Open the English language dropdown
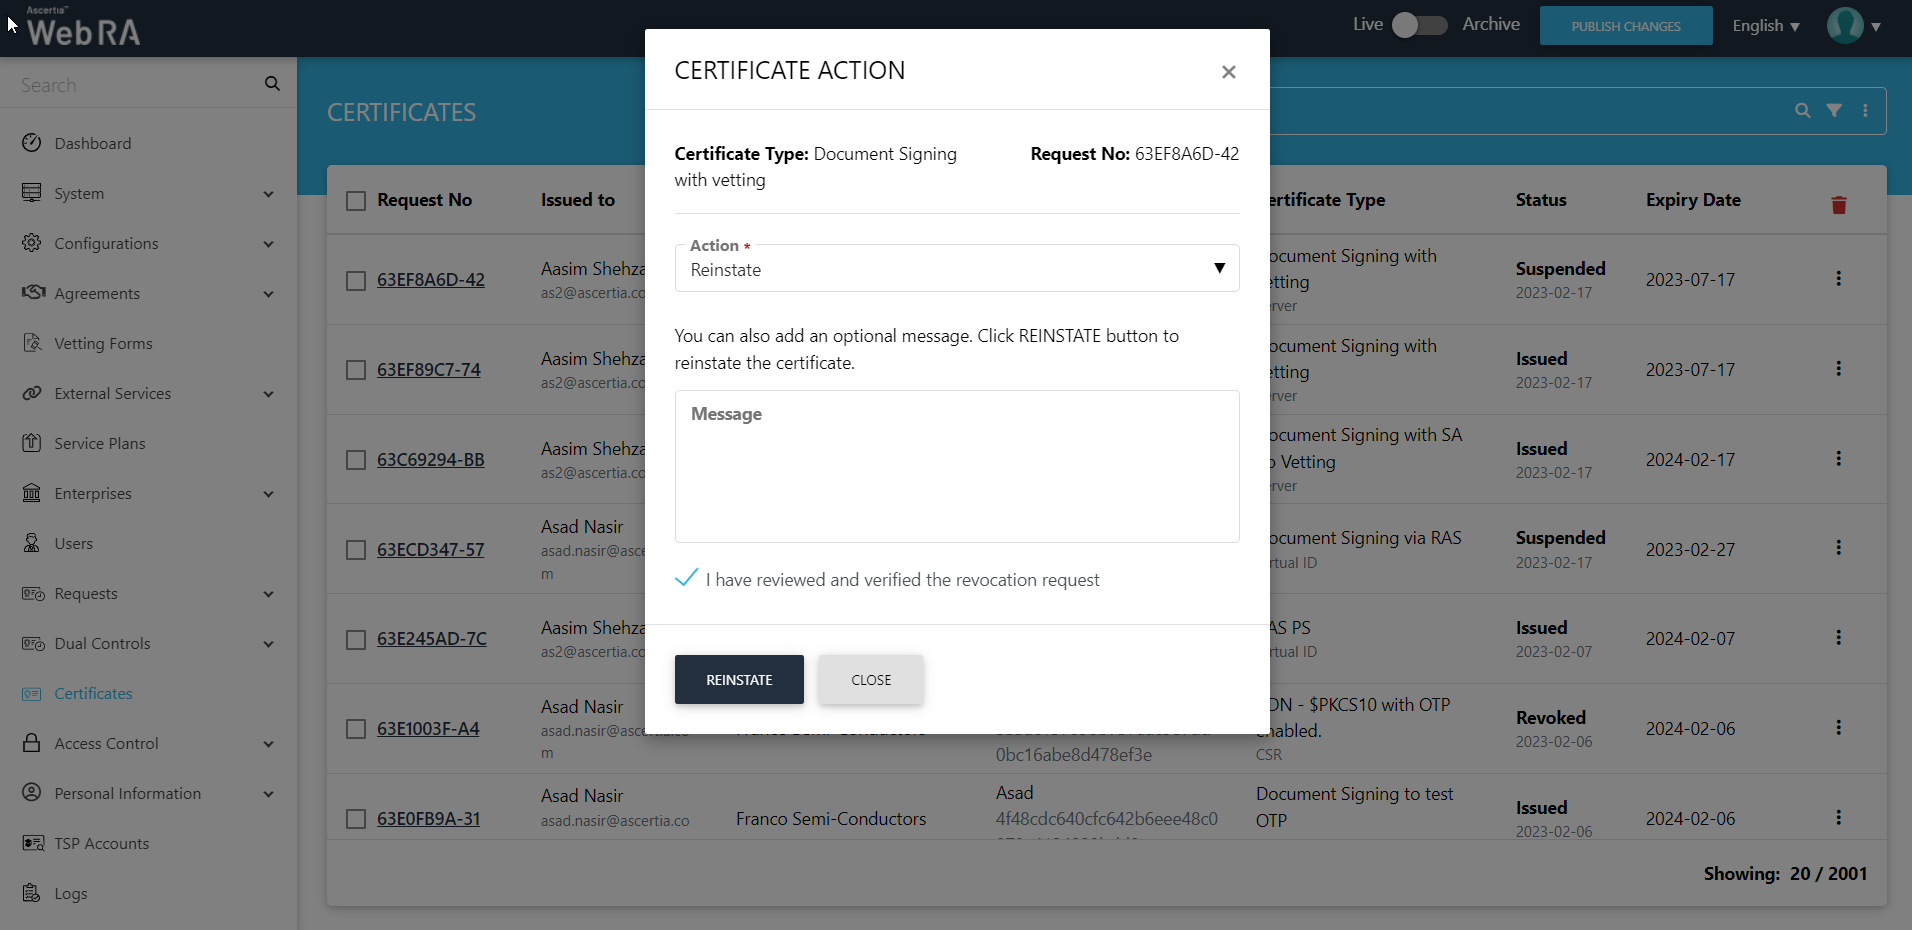 (1765, 26)
